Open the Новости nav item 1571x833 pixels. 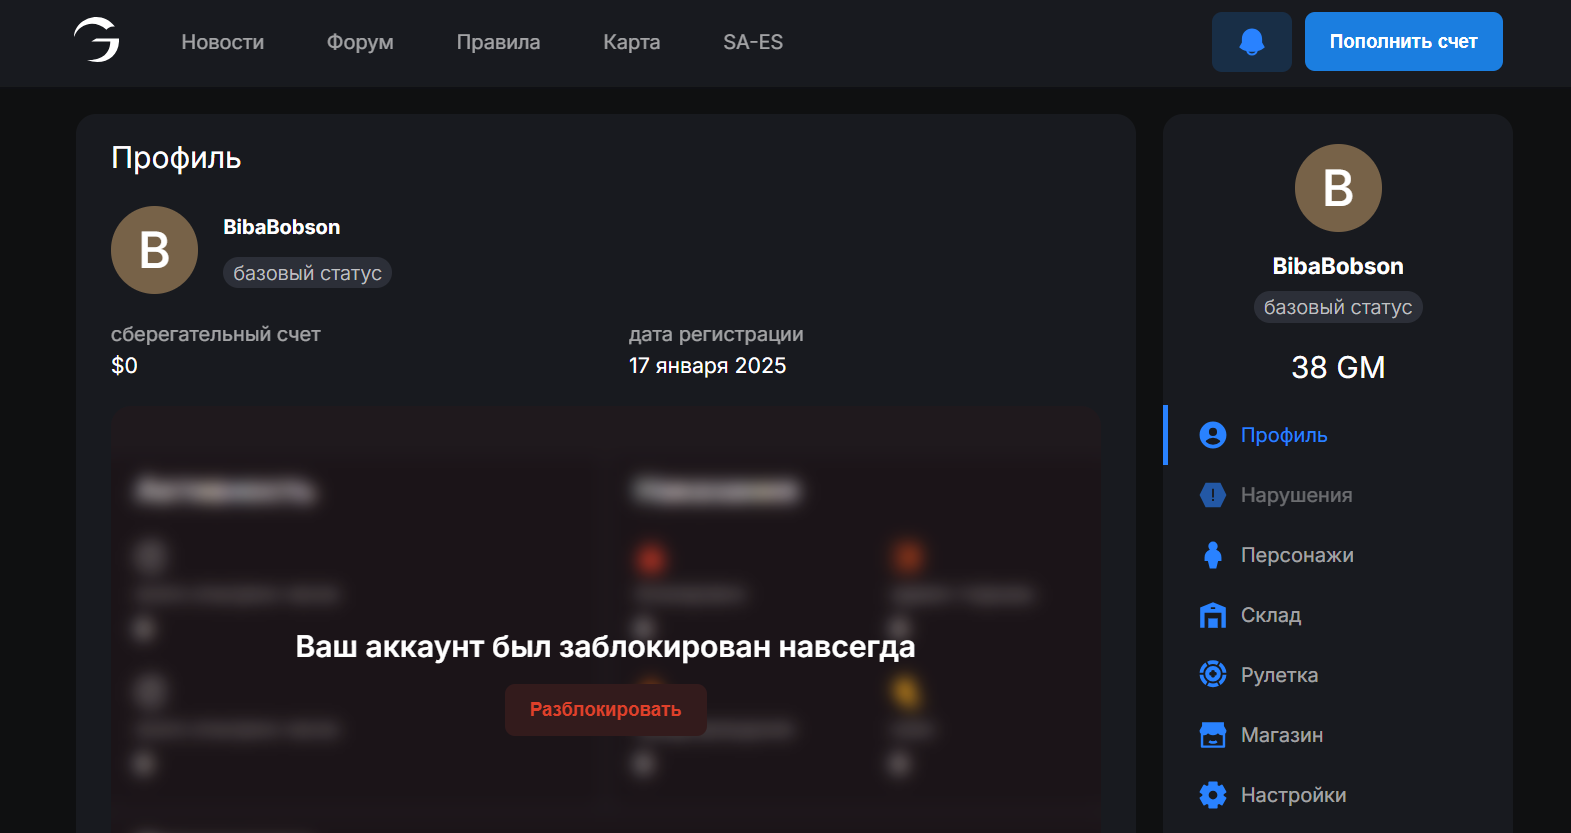222,42
